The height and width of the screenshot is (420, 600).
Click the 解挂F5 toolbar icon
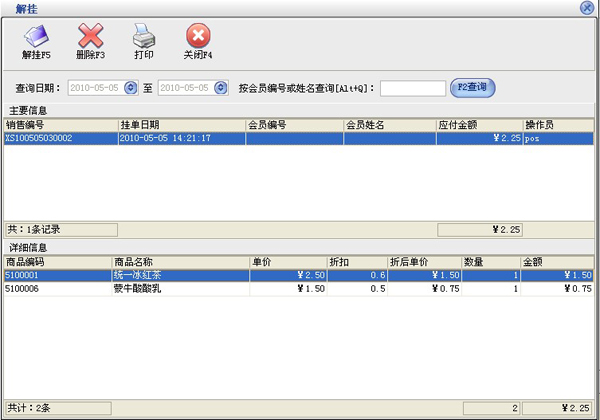pos(36,39)
